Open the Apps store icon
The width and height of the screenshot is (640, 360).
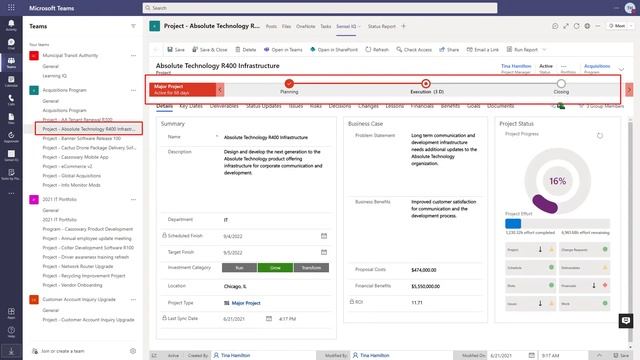[x=11, y=313]
